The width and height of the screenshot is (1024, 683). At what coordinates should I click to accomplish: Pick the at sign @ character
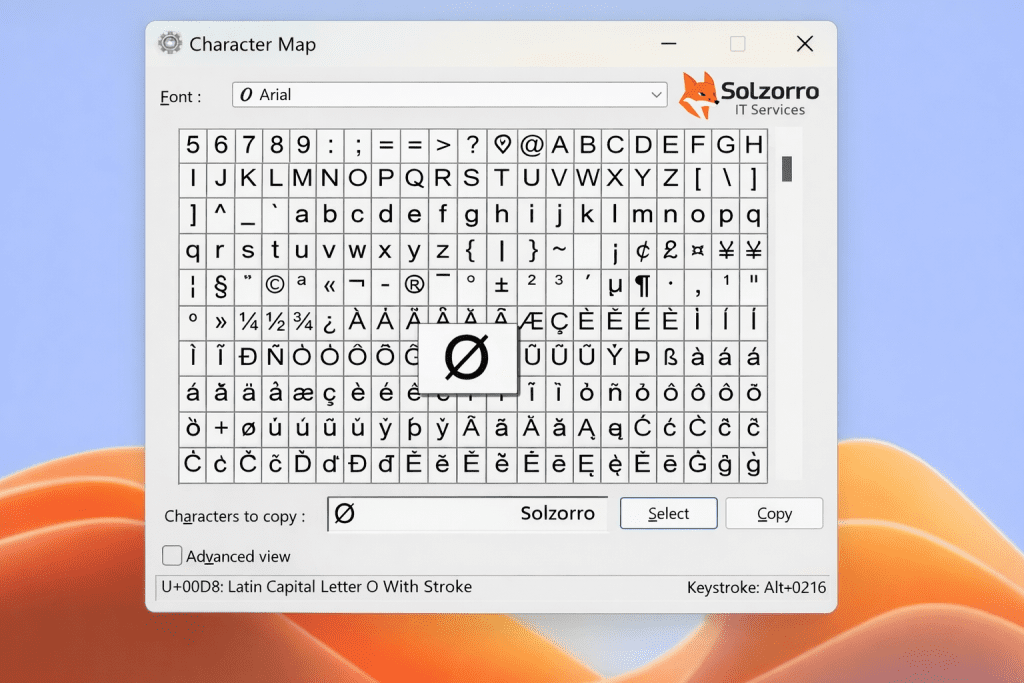pos(531,145)
